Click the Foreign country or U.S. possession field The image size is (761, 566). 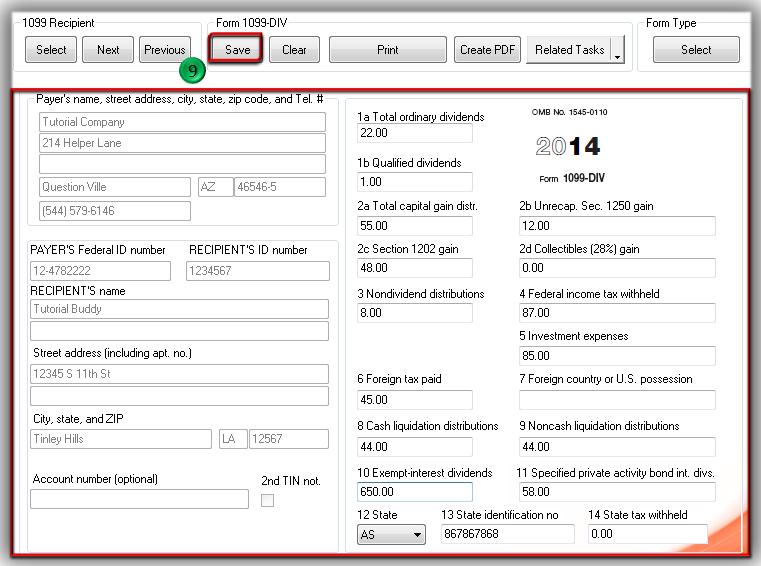[x=617, y=400]
